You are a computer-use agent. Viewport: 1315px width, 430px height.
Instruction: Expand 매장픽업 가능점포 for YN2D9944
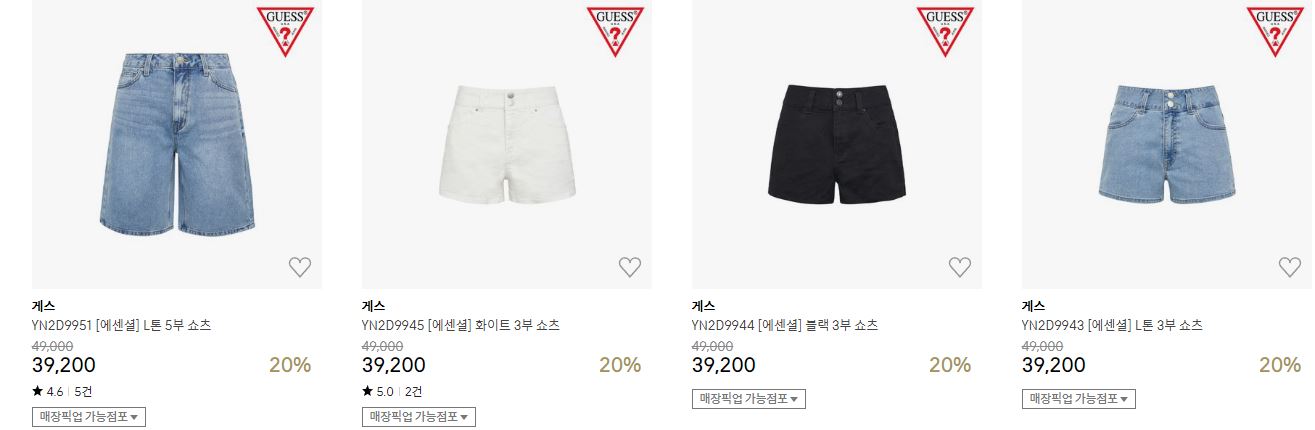click(x=749, y=399)
